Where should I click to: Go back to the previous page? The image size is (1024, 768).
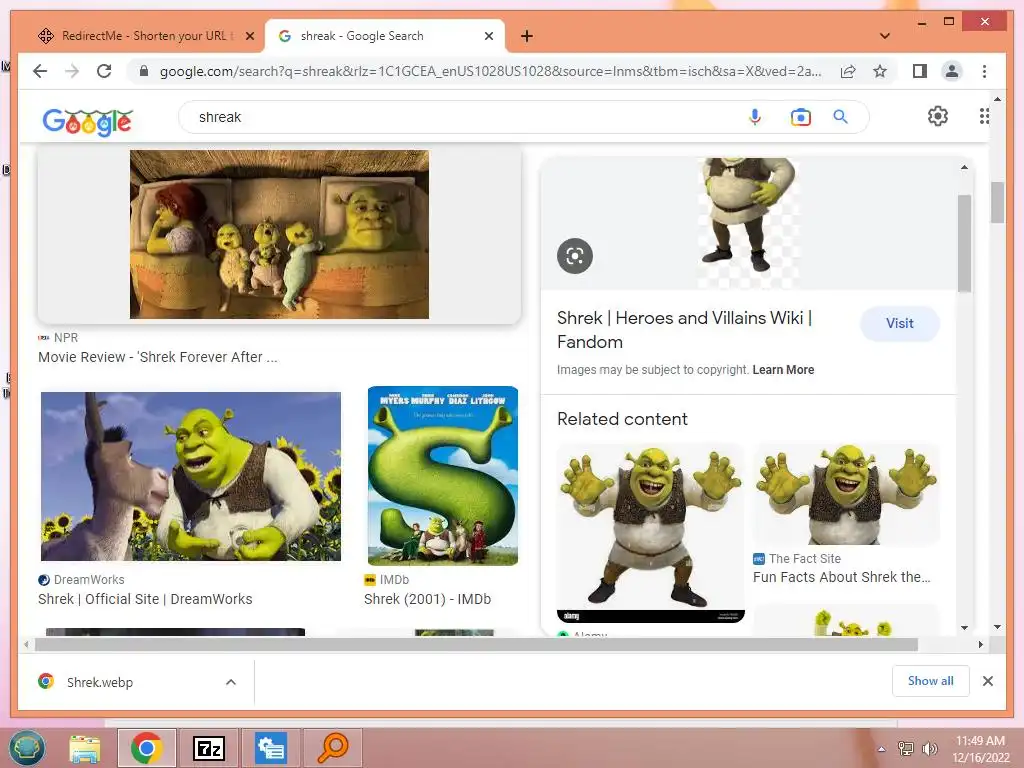coord(40,71)
